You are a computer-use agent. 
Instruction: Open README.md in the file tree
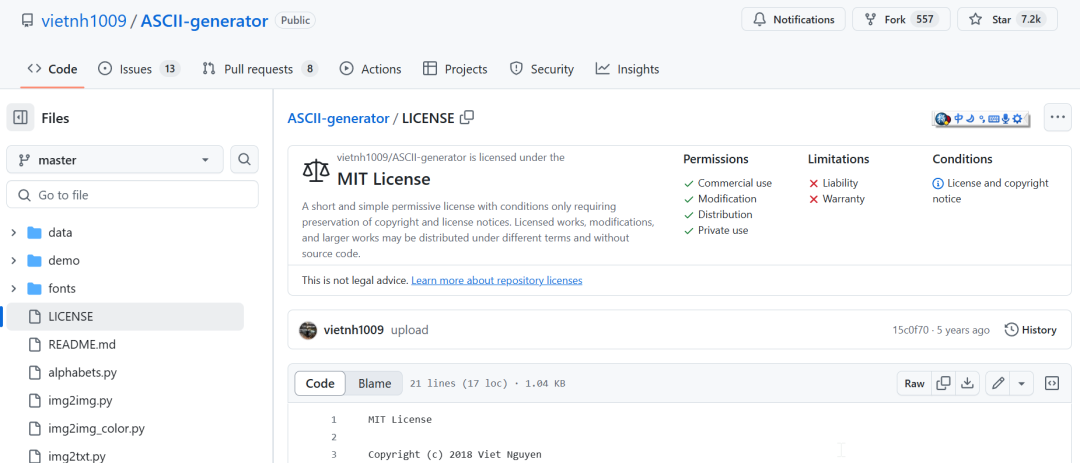82,344
